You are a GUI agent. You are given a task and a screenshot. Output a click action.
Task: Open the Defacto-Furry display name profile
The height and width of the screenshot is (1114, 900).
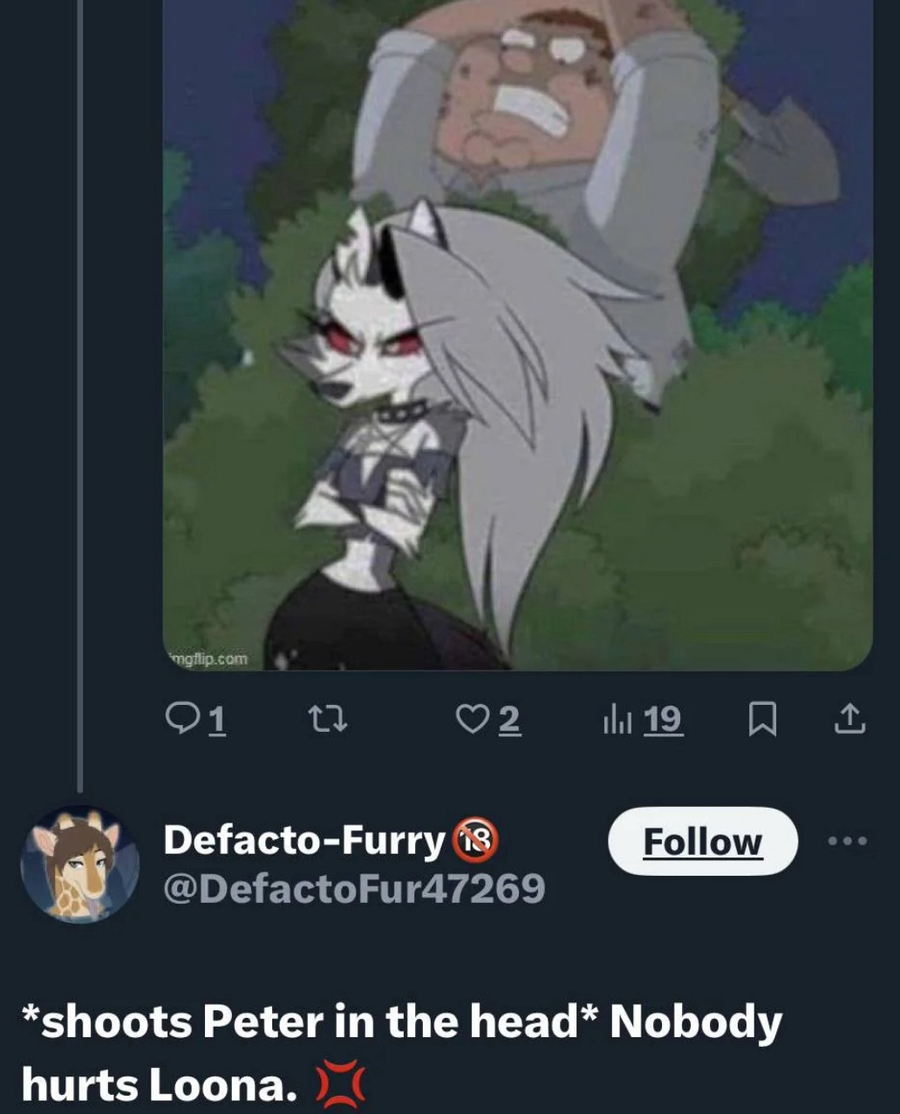(303, 841)
